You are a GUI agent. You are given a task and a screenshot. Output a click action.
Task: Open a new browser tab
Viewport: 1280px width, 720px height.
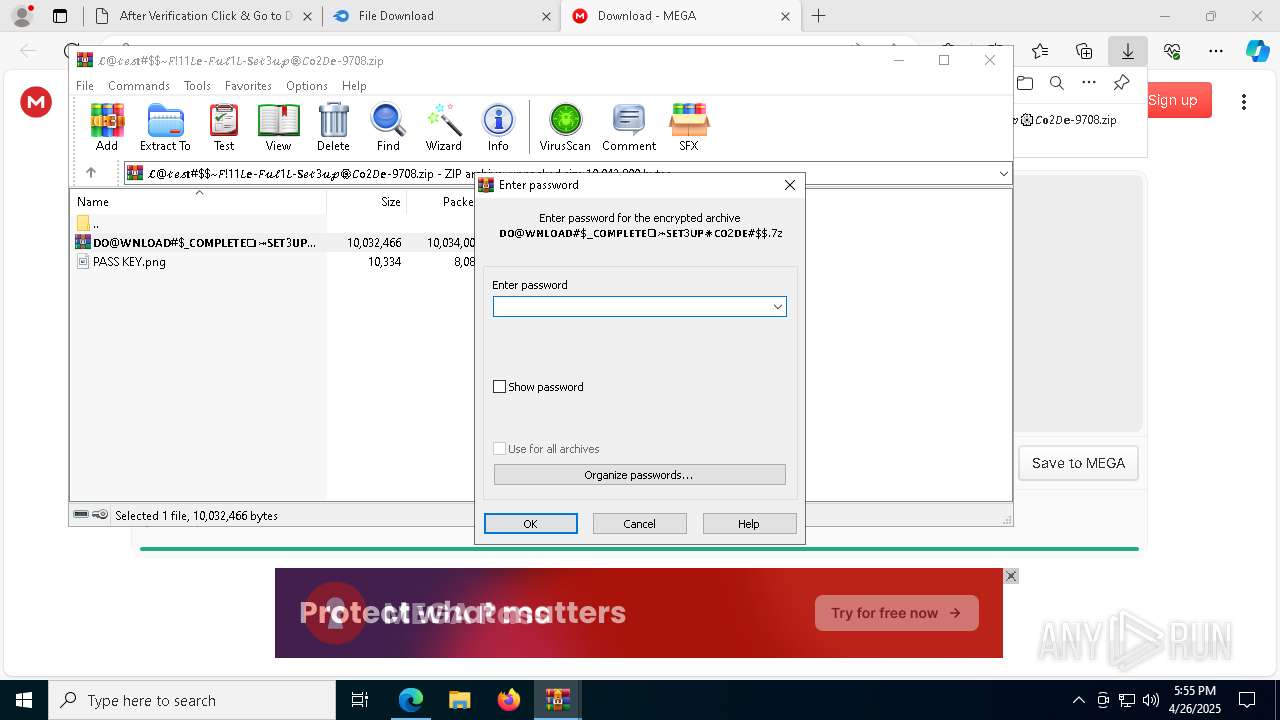click(818, 16)
